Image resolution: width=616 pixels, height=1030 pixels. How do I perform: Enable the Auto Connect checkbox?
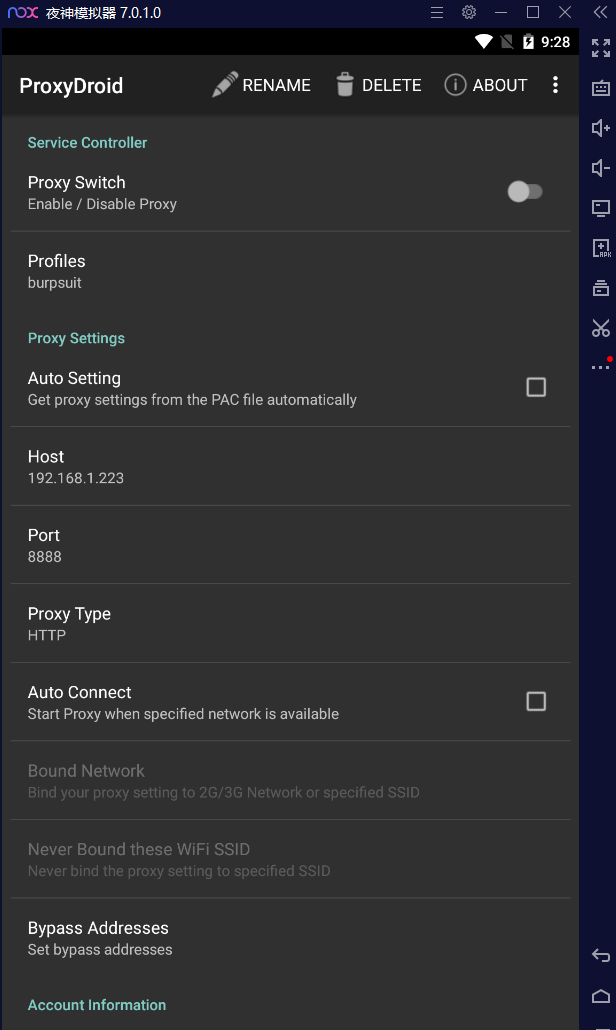pos(536,701)
